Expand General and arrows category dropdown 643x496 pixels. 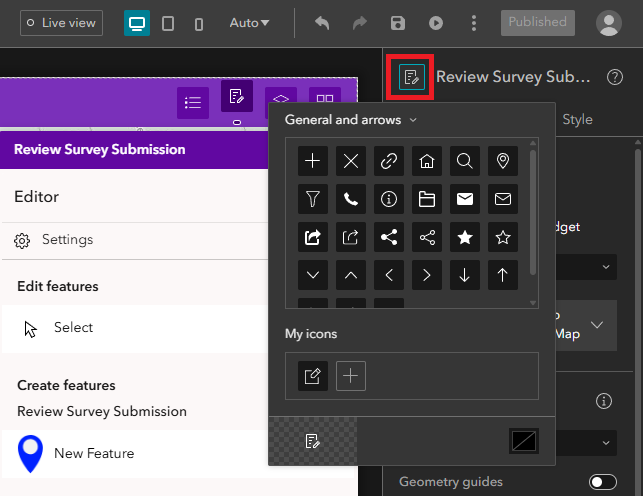351,120
